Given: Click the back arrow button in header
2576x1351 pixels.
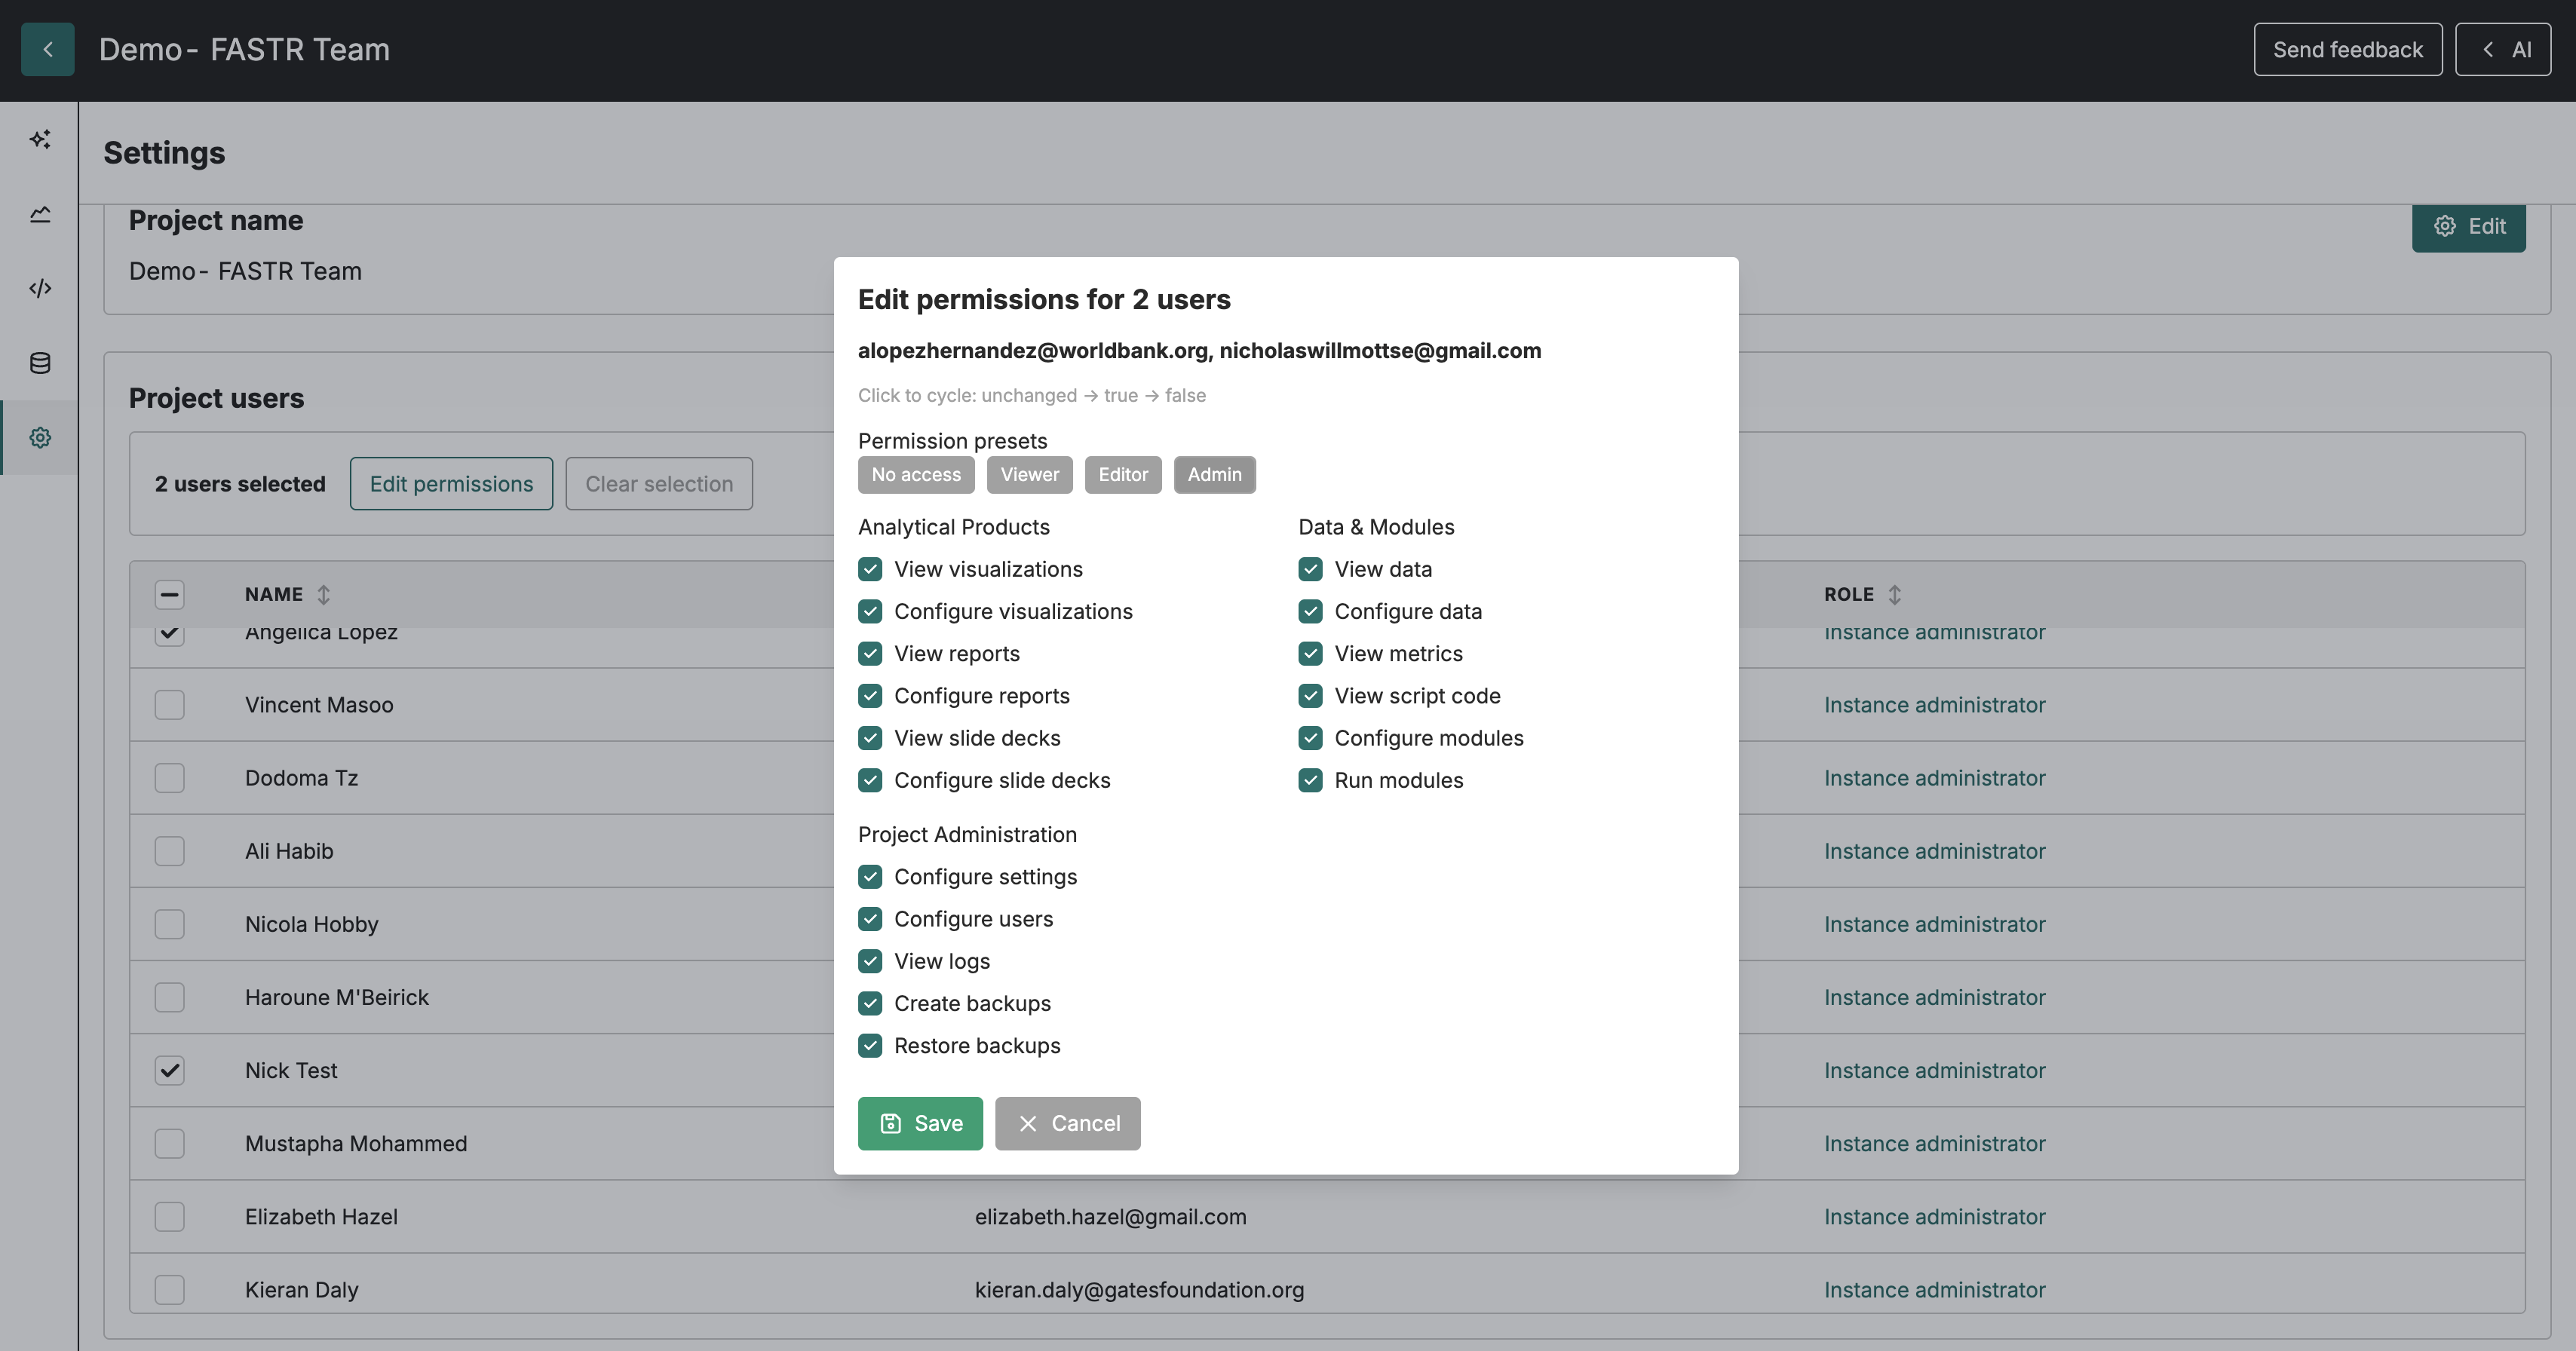Looking at the screenshot, I should [x=47, y=49].
